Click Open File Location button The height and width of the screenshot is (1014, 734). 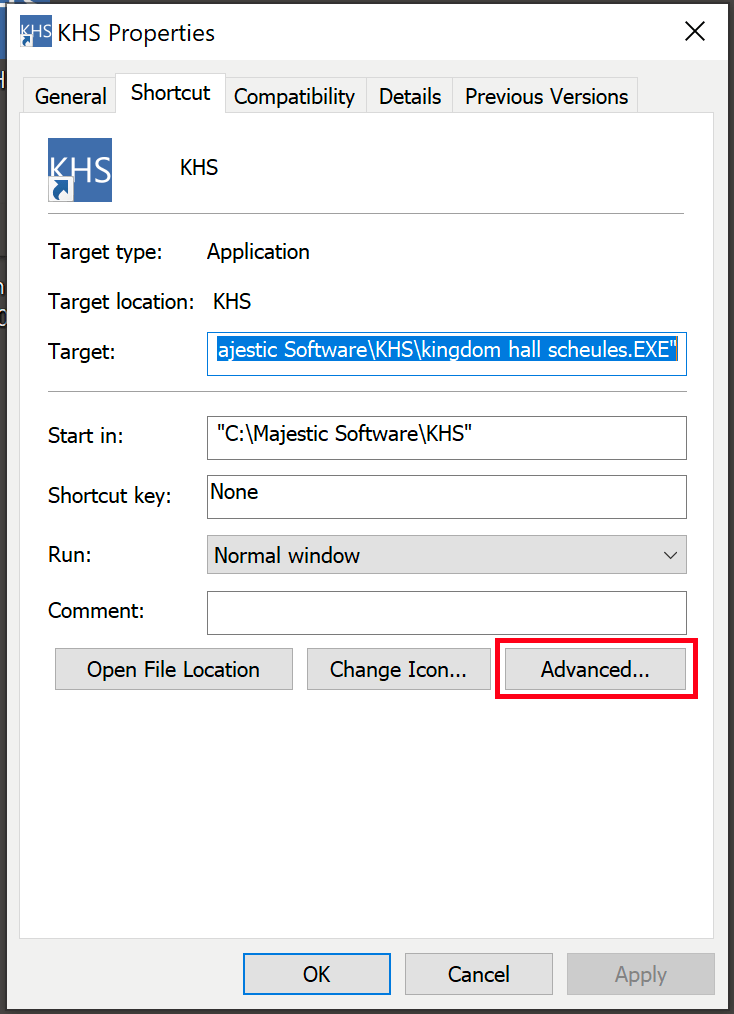pyautogui.click(x=173, y=669)
